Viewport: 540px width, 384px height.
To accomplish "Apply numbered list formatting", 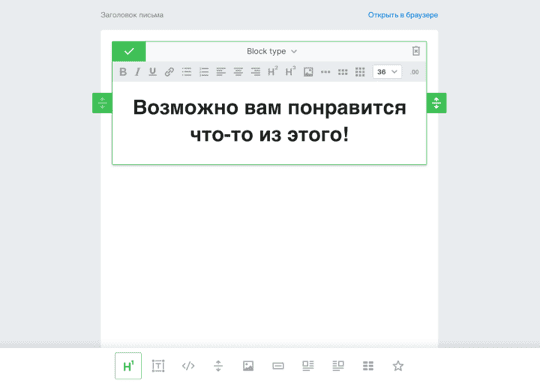I will tap(204, 72).
